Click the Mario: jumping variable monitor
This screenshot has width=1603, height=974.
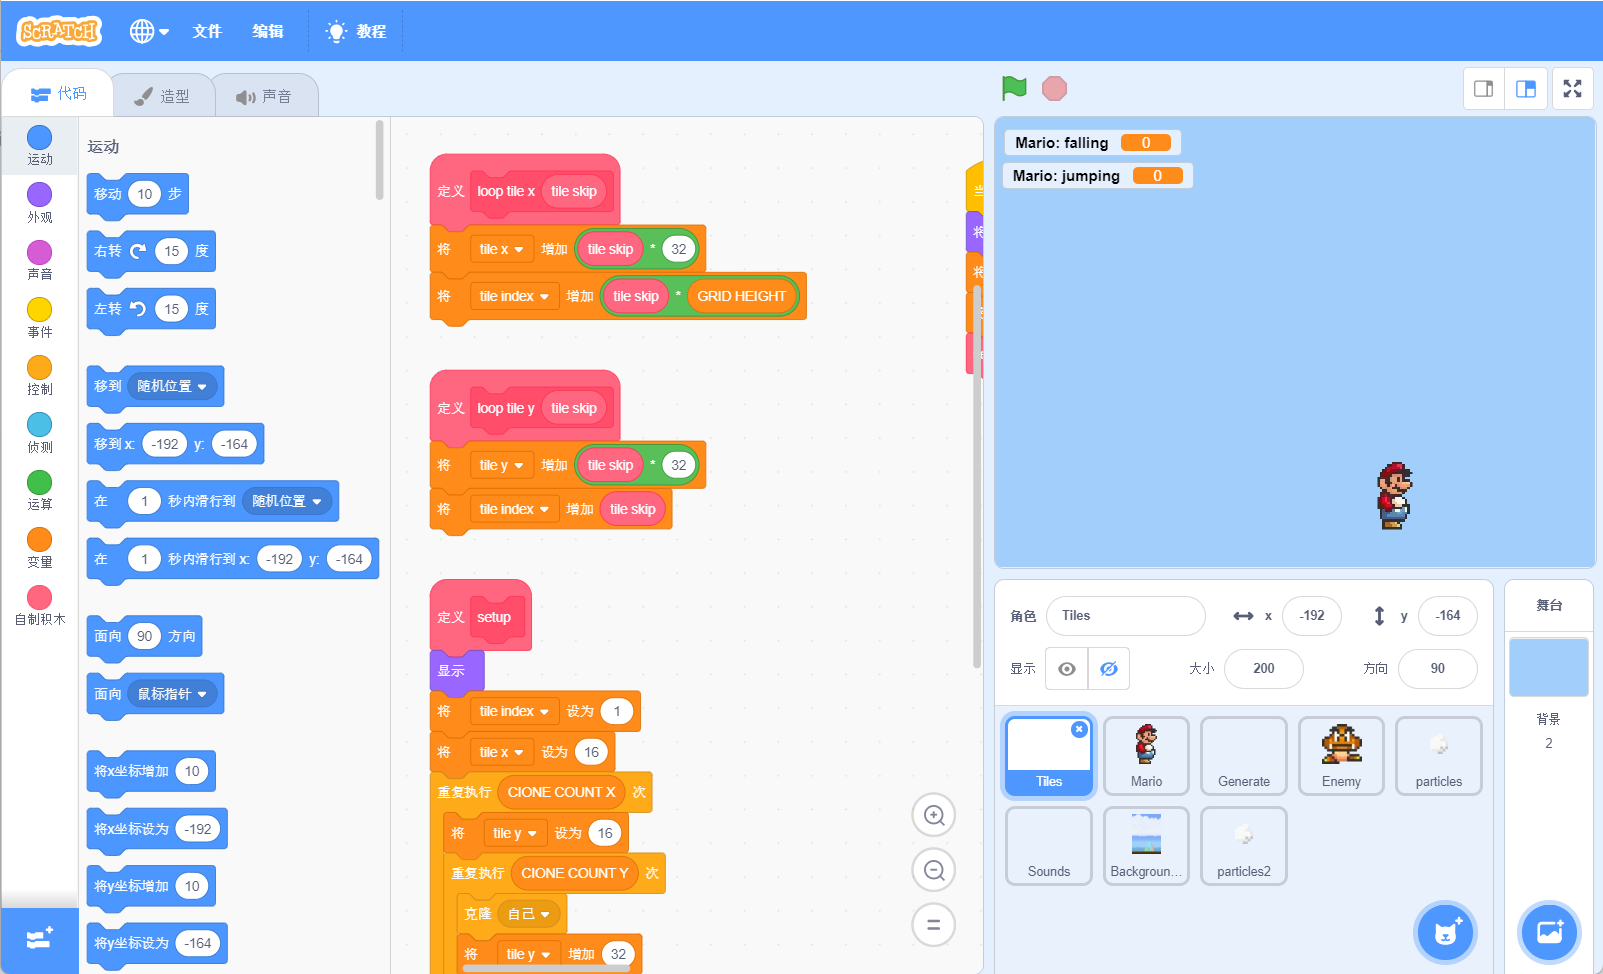pyautogui.click(x=1097, y=176)
